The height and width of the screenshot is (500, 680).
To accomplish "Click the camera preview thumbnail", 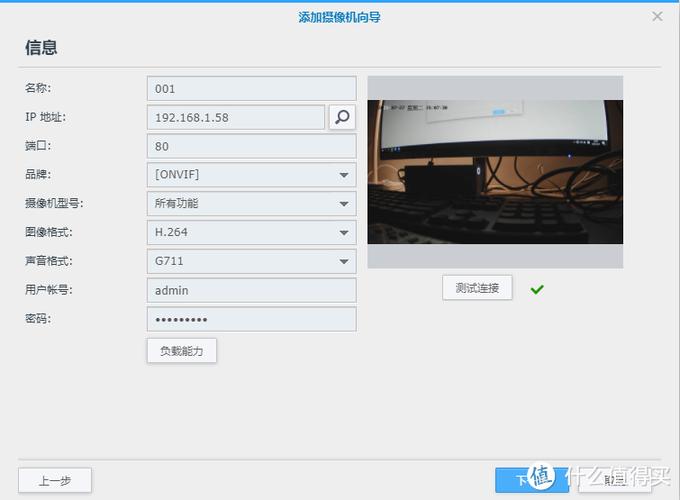I will [495, 172].
